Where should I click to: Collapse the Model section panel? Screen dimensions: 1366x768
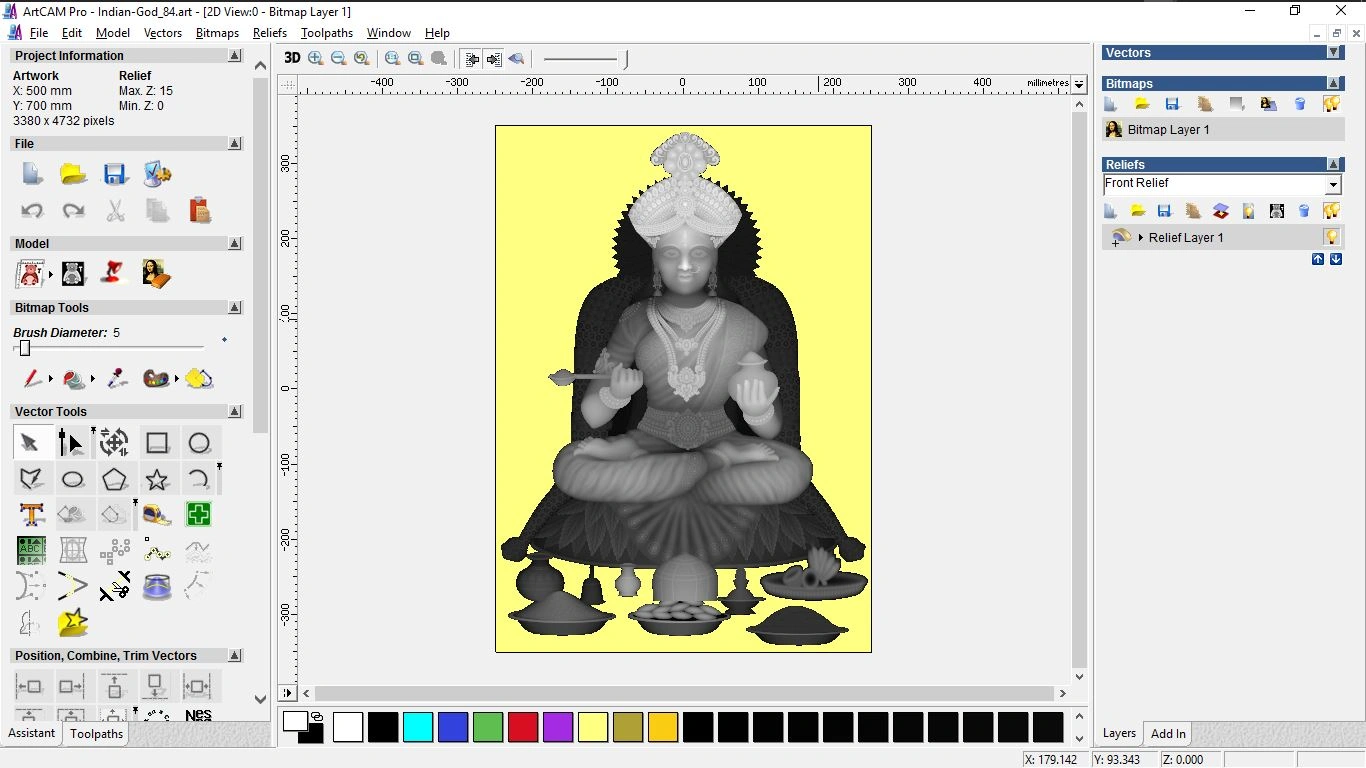coord(235,243)
